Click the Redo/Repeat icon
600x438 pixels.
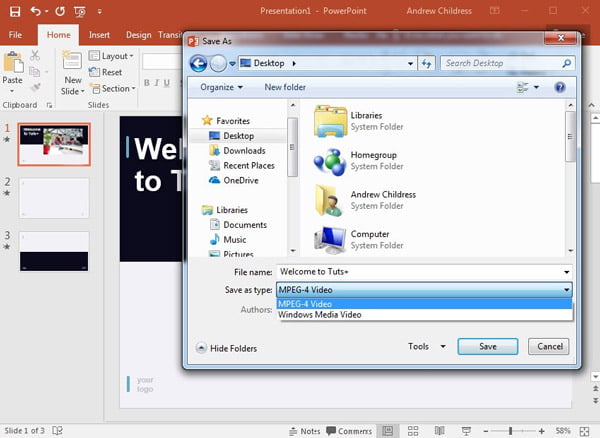pos(60,11)
